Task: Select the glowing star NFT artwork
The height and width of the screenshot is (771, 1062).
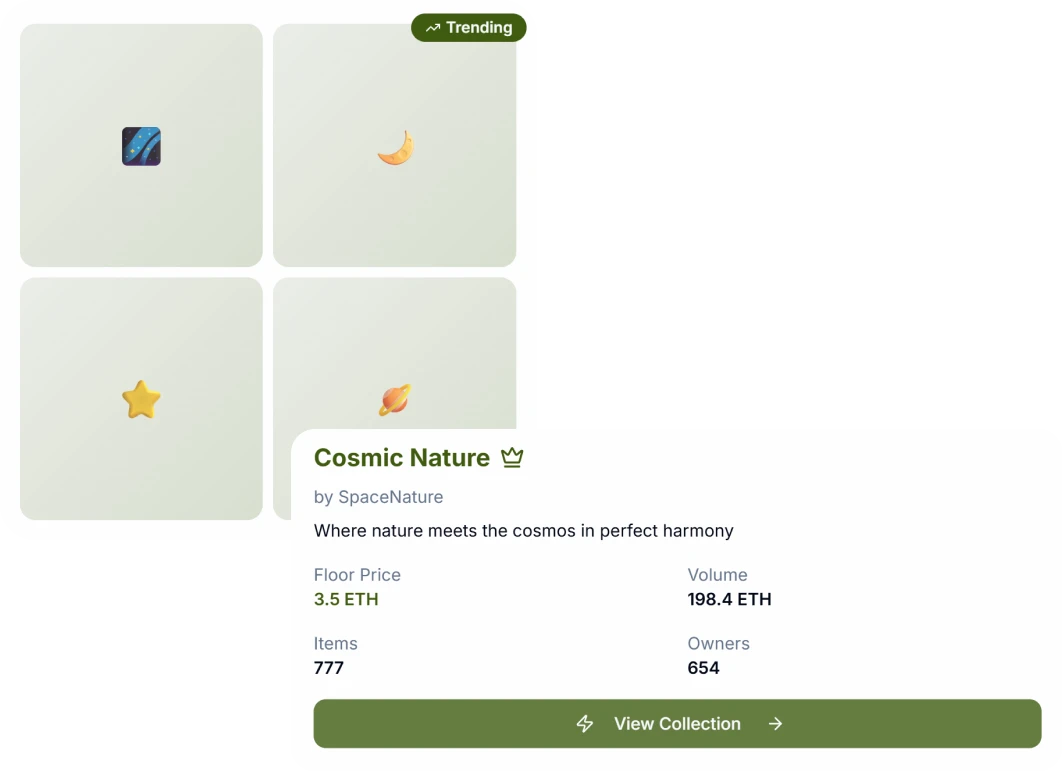Action: 140,398
